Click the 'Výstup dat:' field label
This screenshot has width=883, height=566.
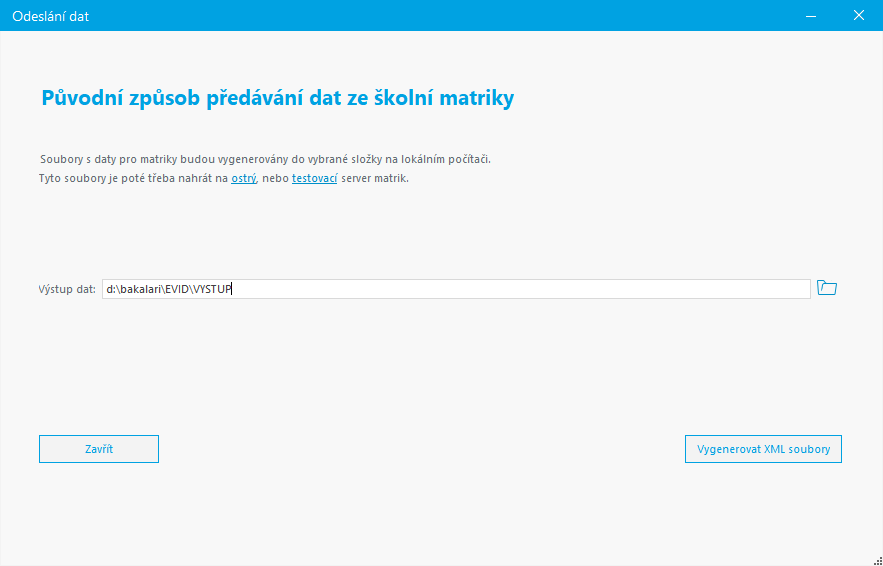point(67,289)
